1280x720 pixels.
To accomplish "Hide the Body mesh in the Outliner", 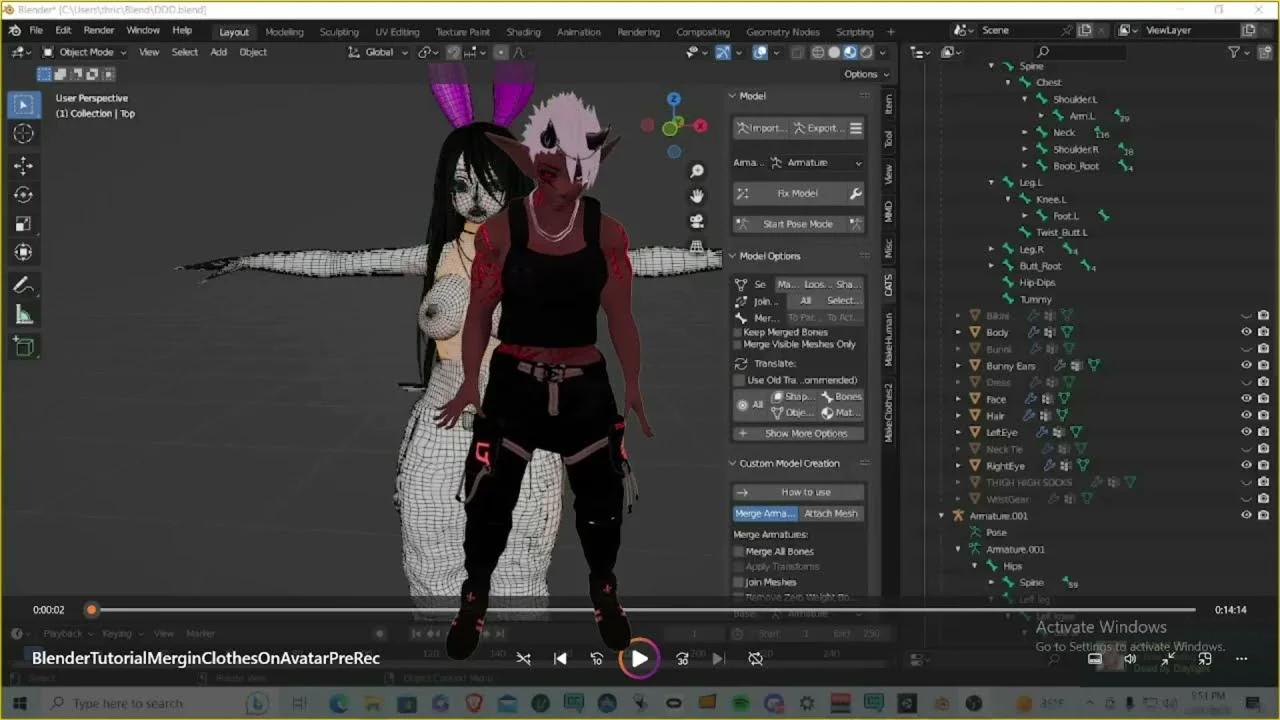I will (x=1247, y=332).
